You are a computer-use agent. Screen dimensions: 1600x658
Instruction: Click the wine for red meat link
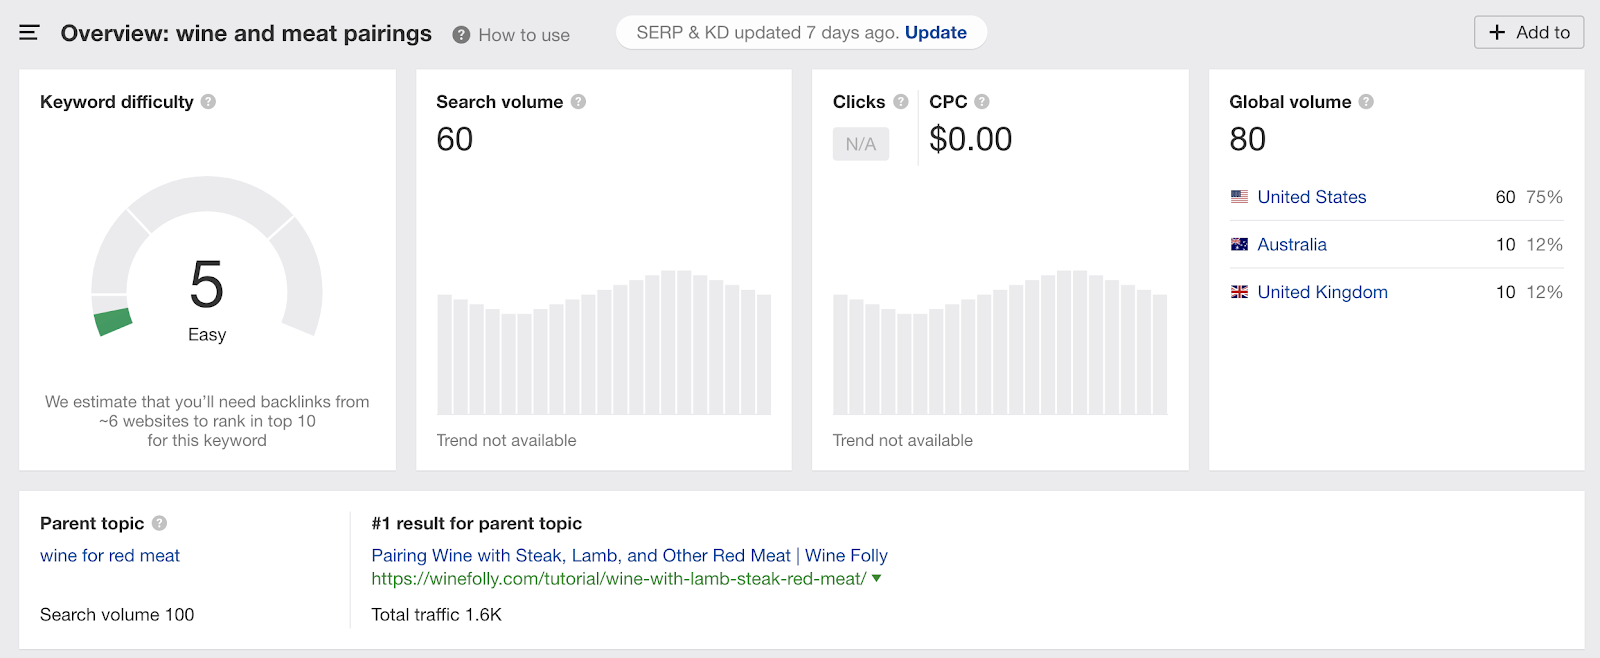pos(110,555)
